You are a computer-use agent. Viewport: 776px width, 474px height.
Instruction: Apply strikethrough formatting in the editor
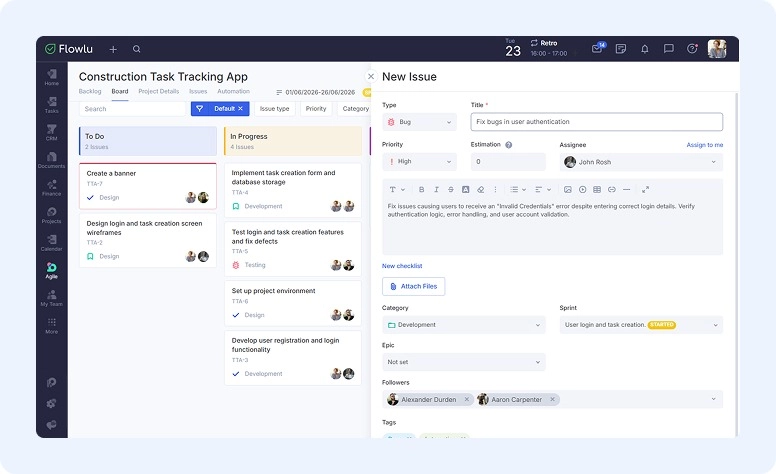tap(450, 190)
